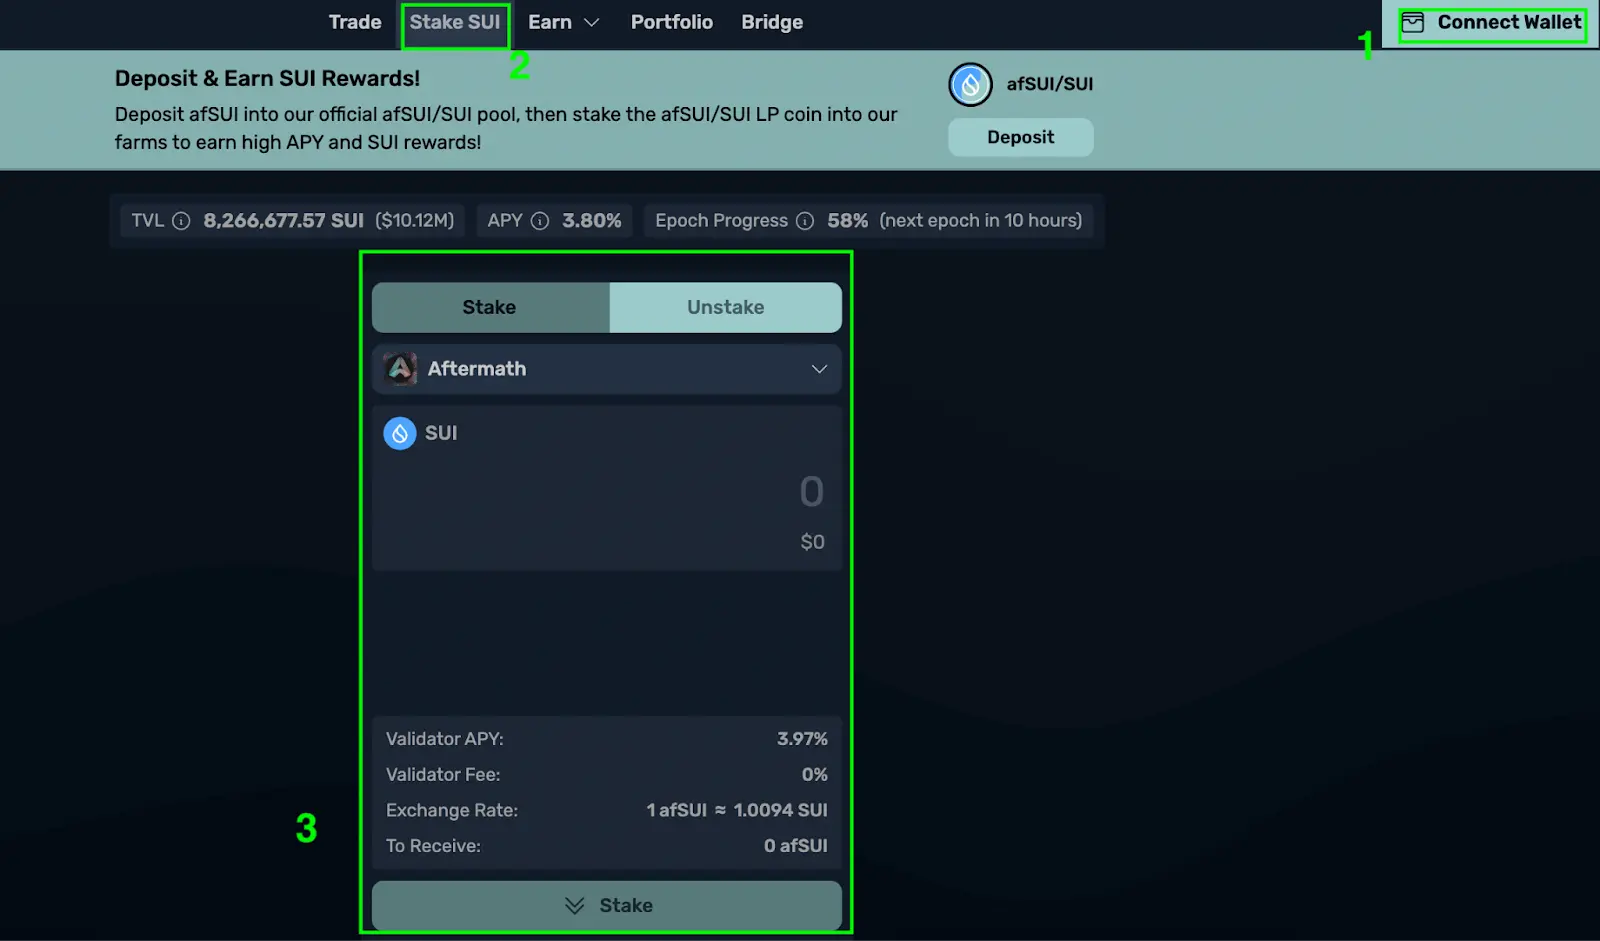Click the Aftermath validator logo

[400, 369]
